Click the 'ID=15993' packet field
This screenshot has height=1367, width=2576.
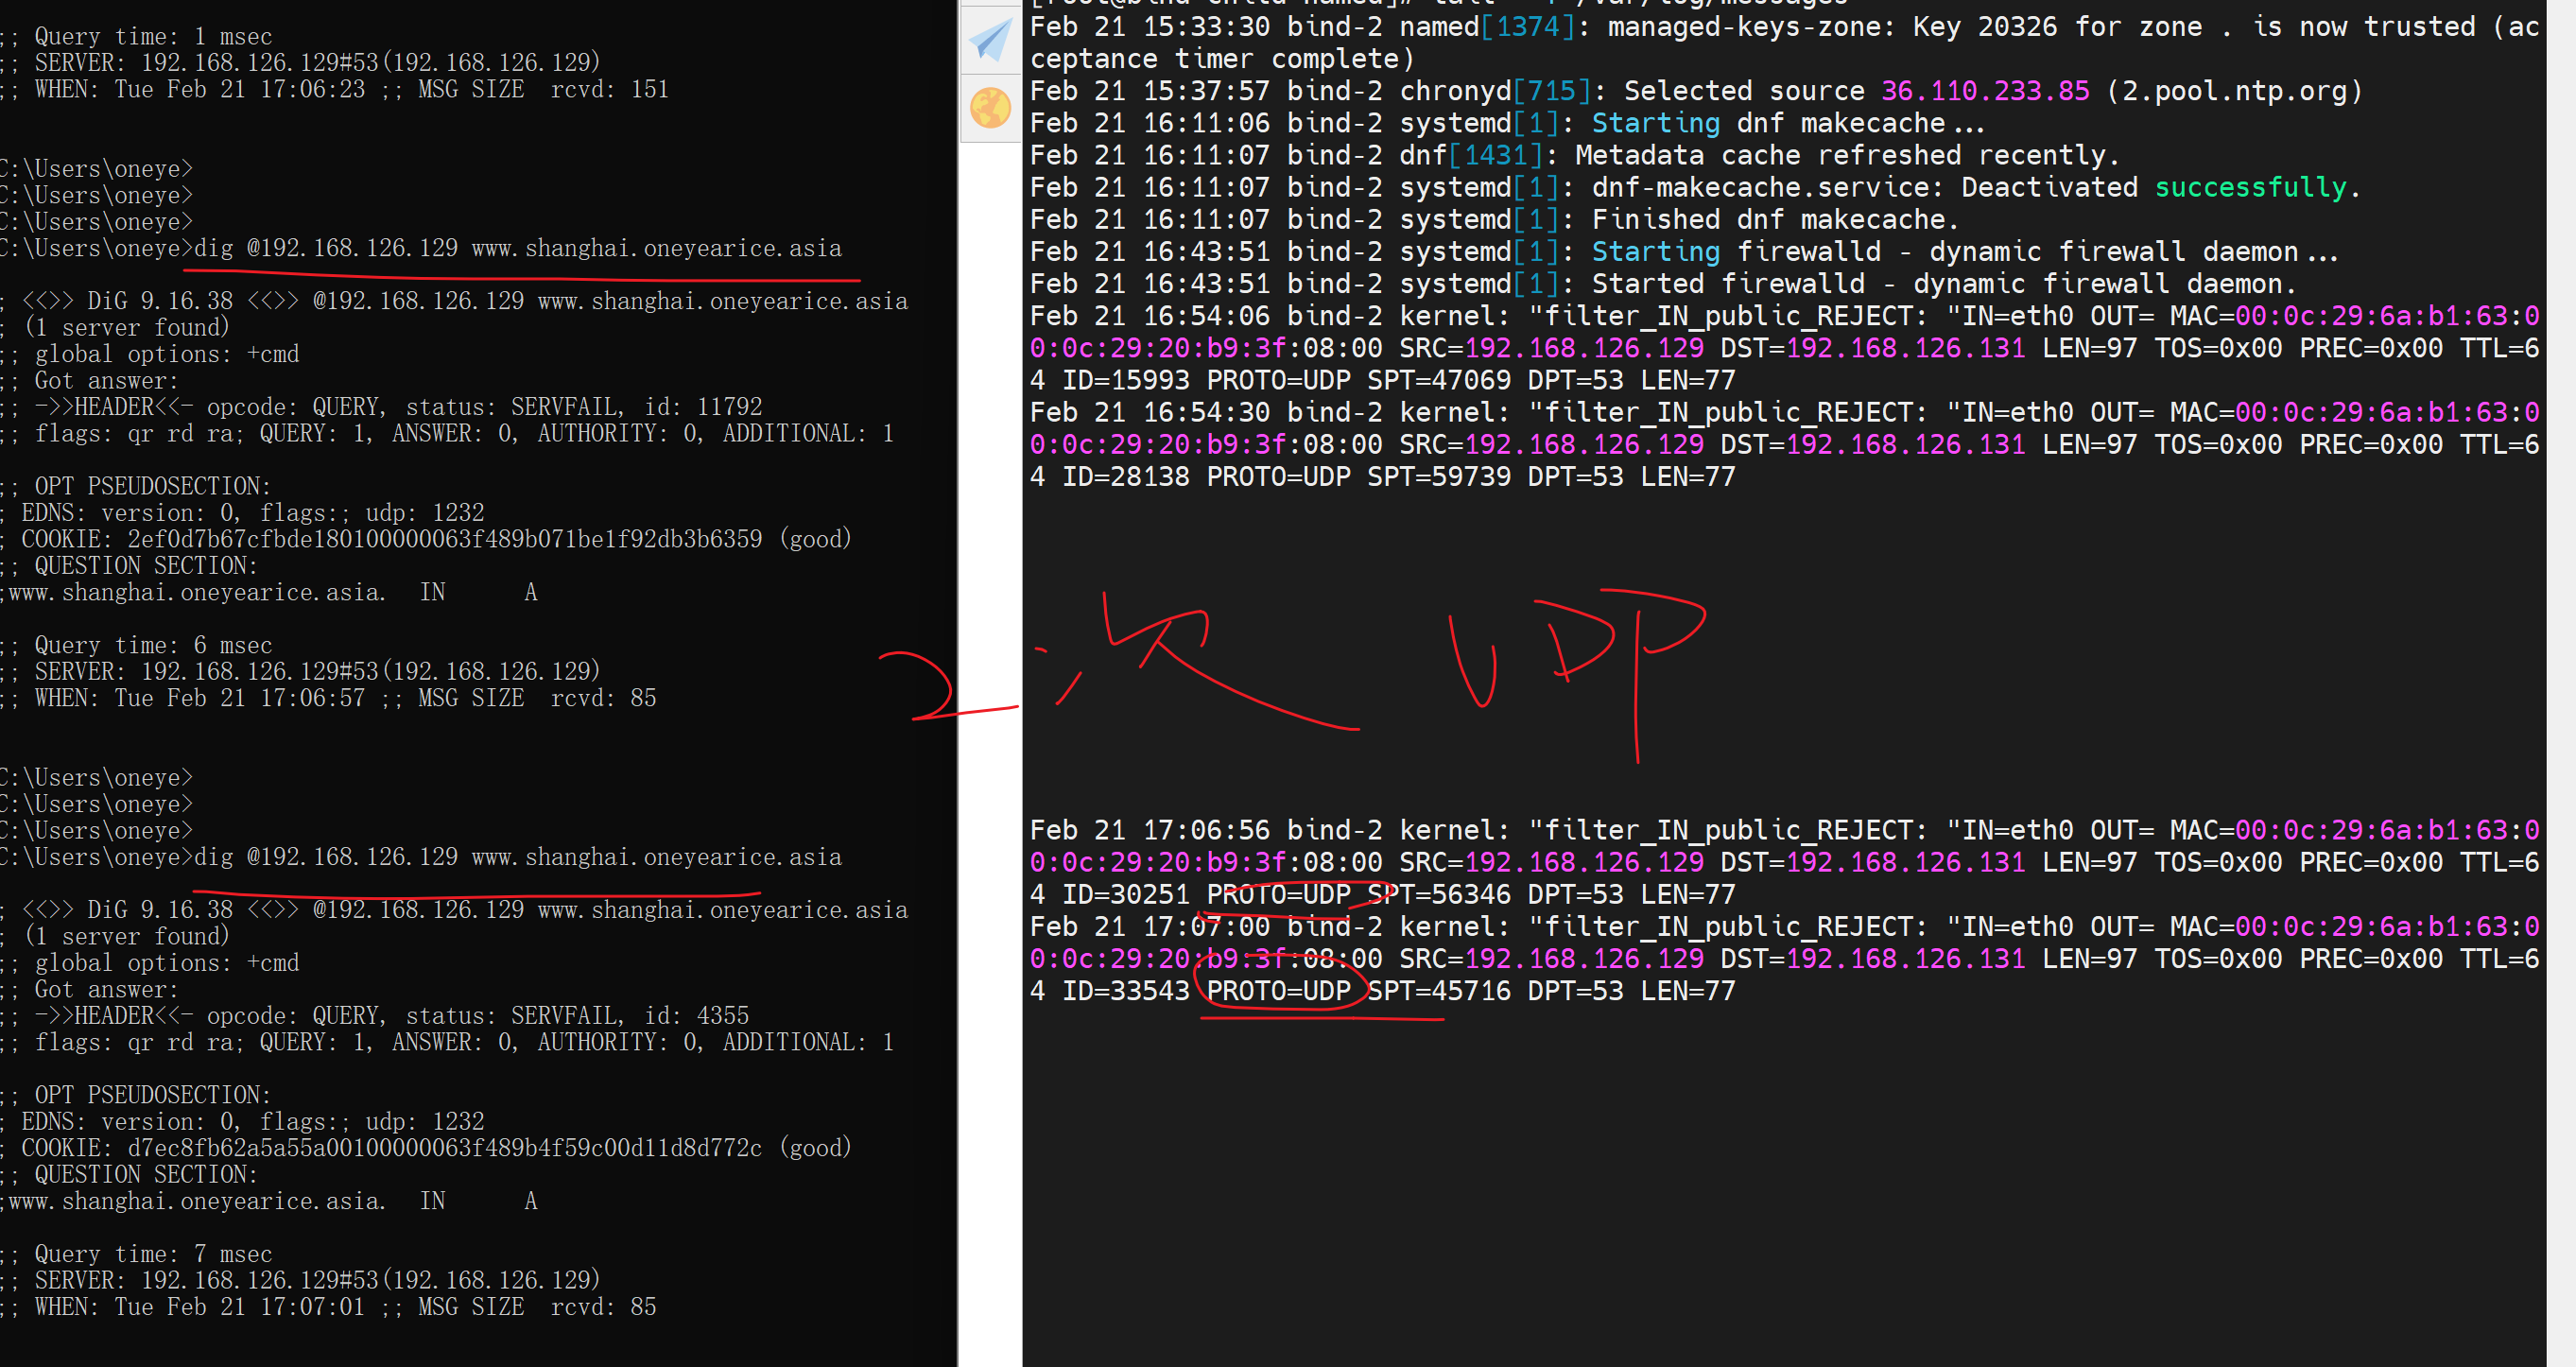click(1126, 380)
